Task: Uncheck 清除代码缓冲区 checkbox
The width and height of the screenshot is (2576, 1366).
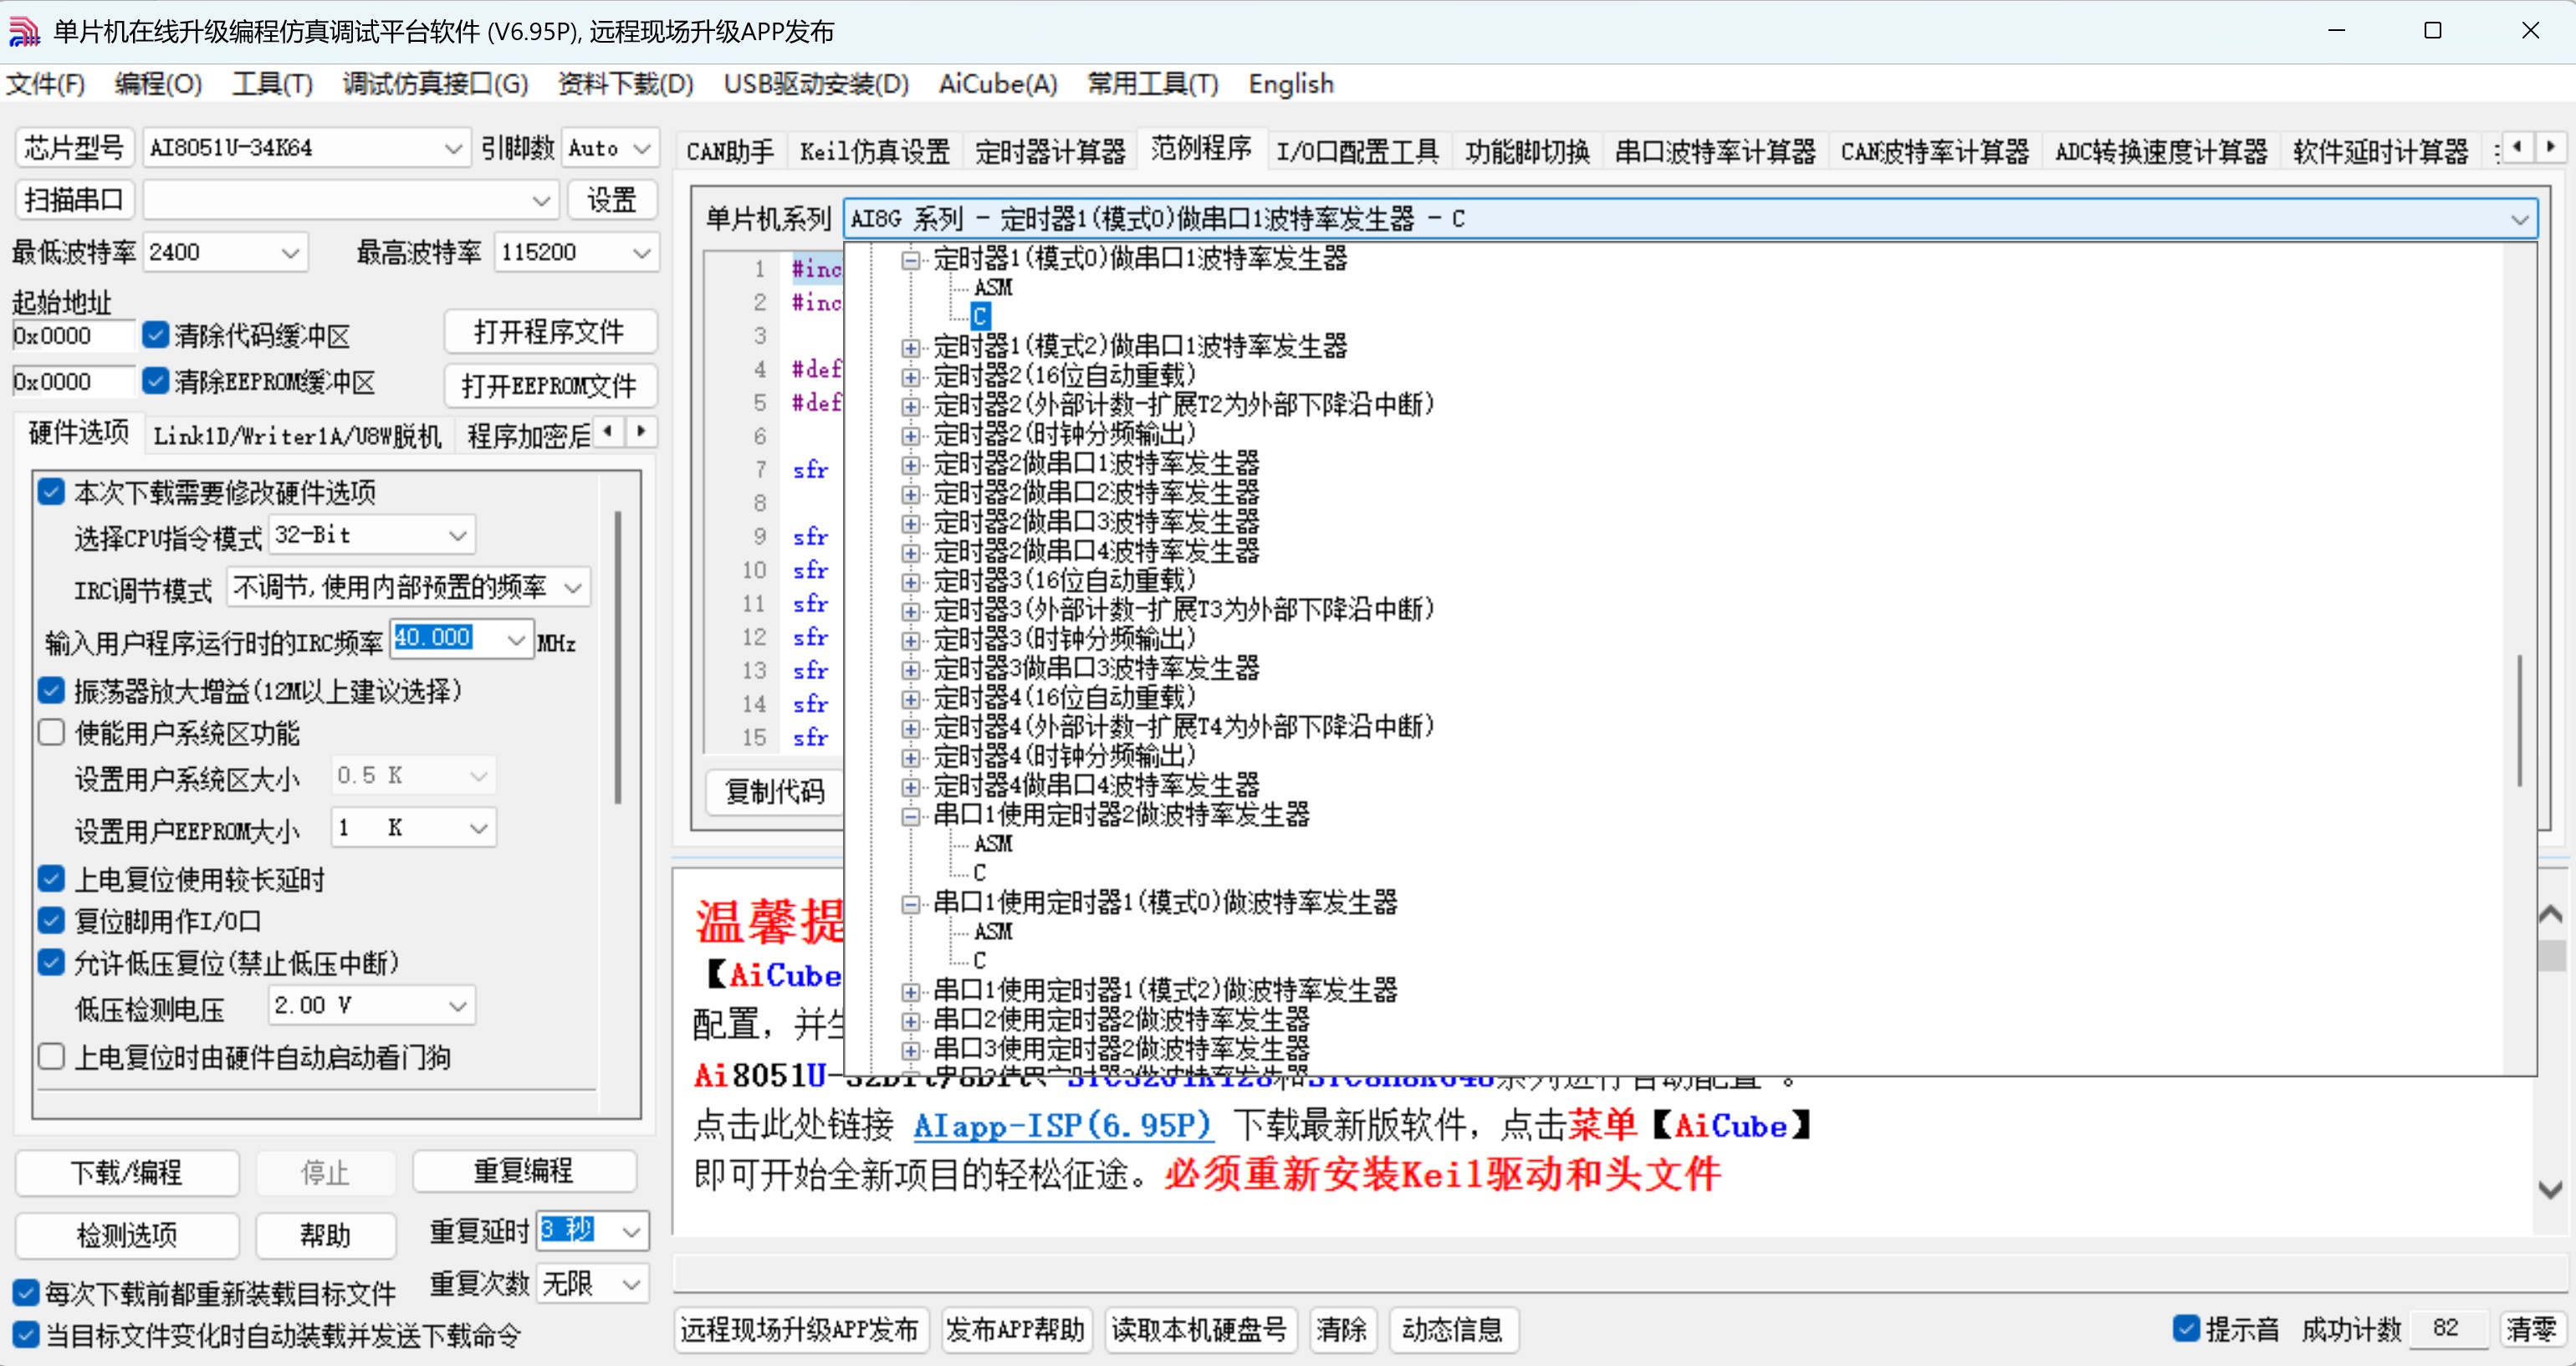Action: pos(156,335)
